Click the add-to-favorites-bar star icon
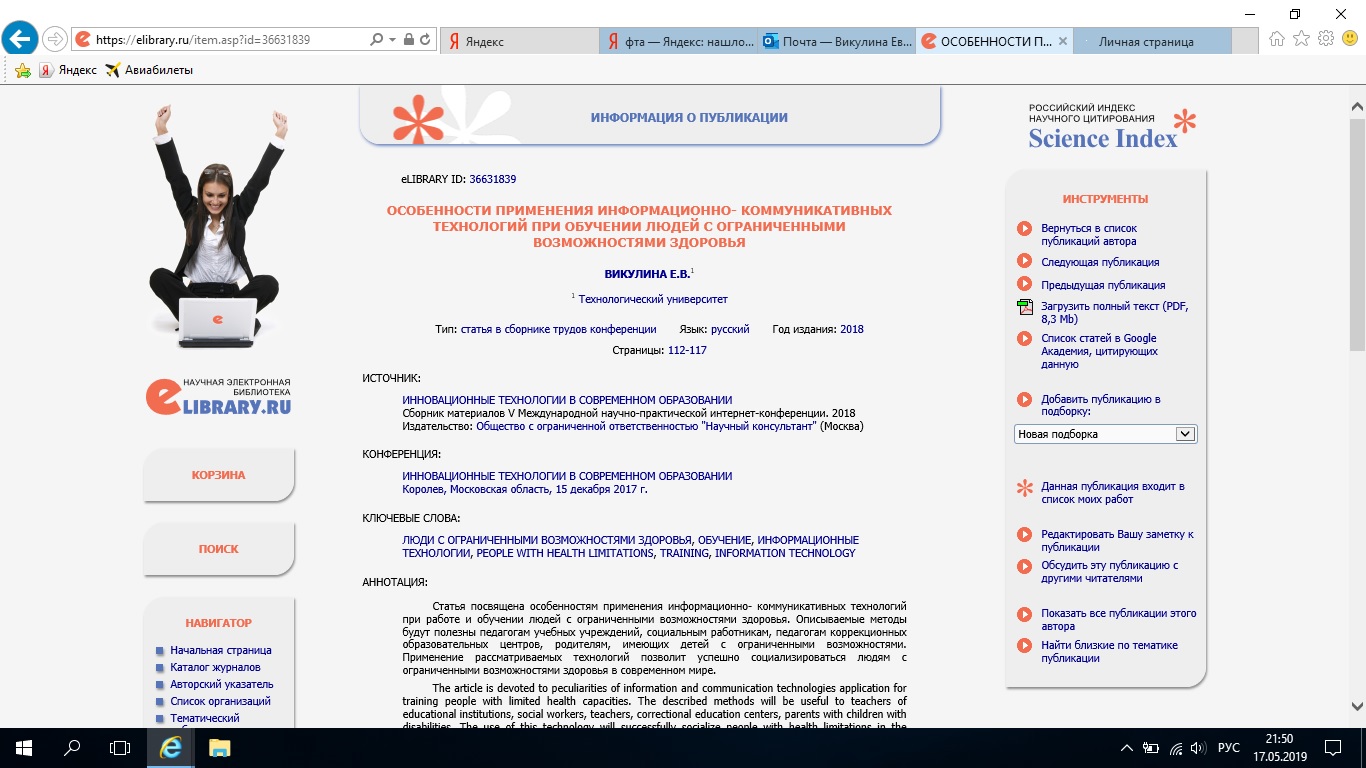 23,70
